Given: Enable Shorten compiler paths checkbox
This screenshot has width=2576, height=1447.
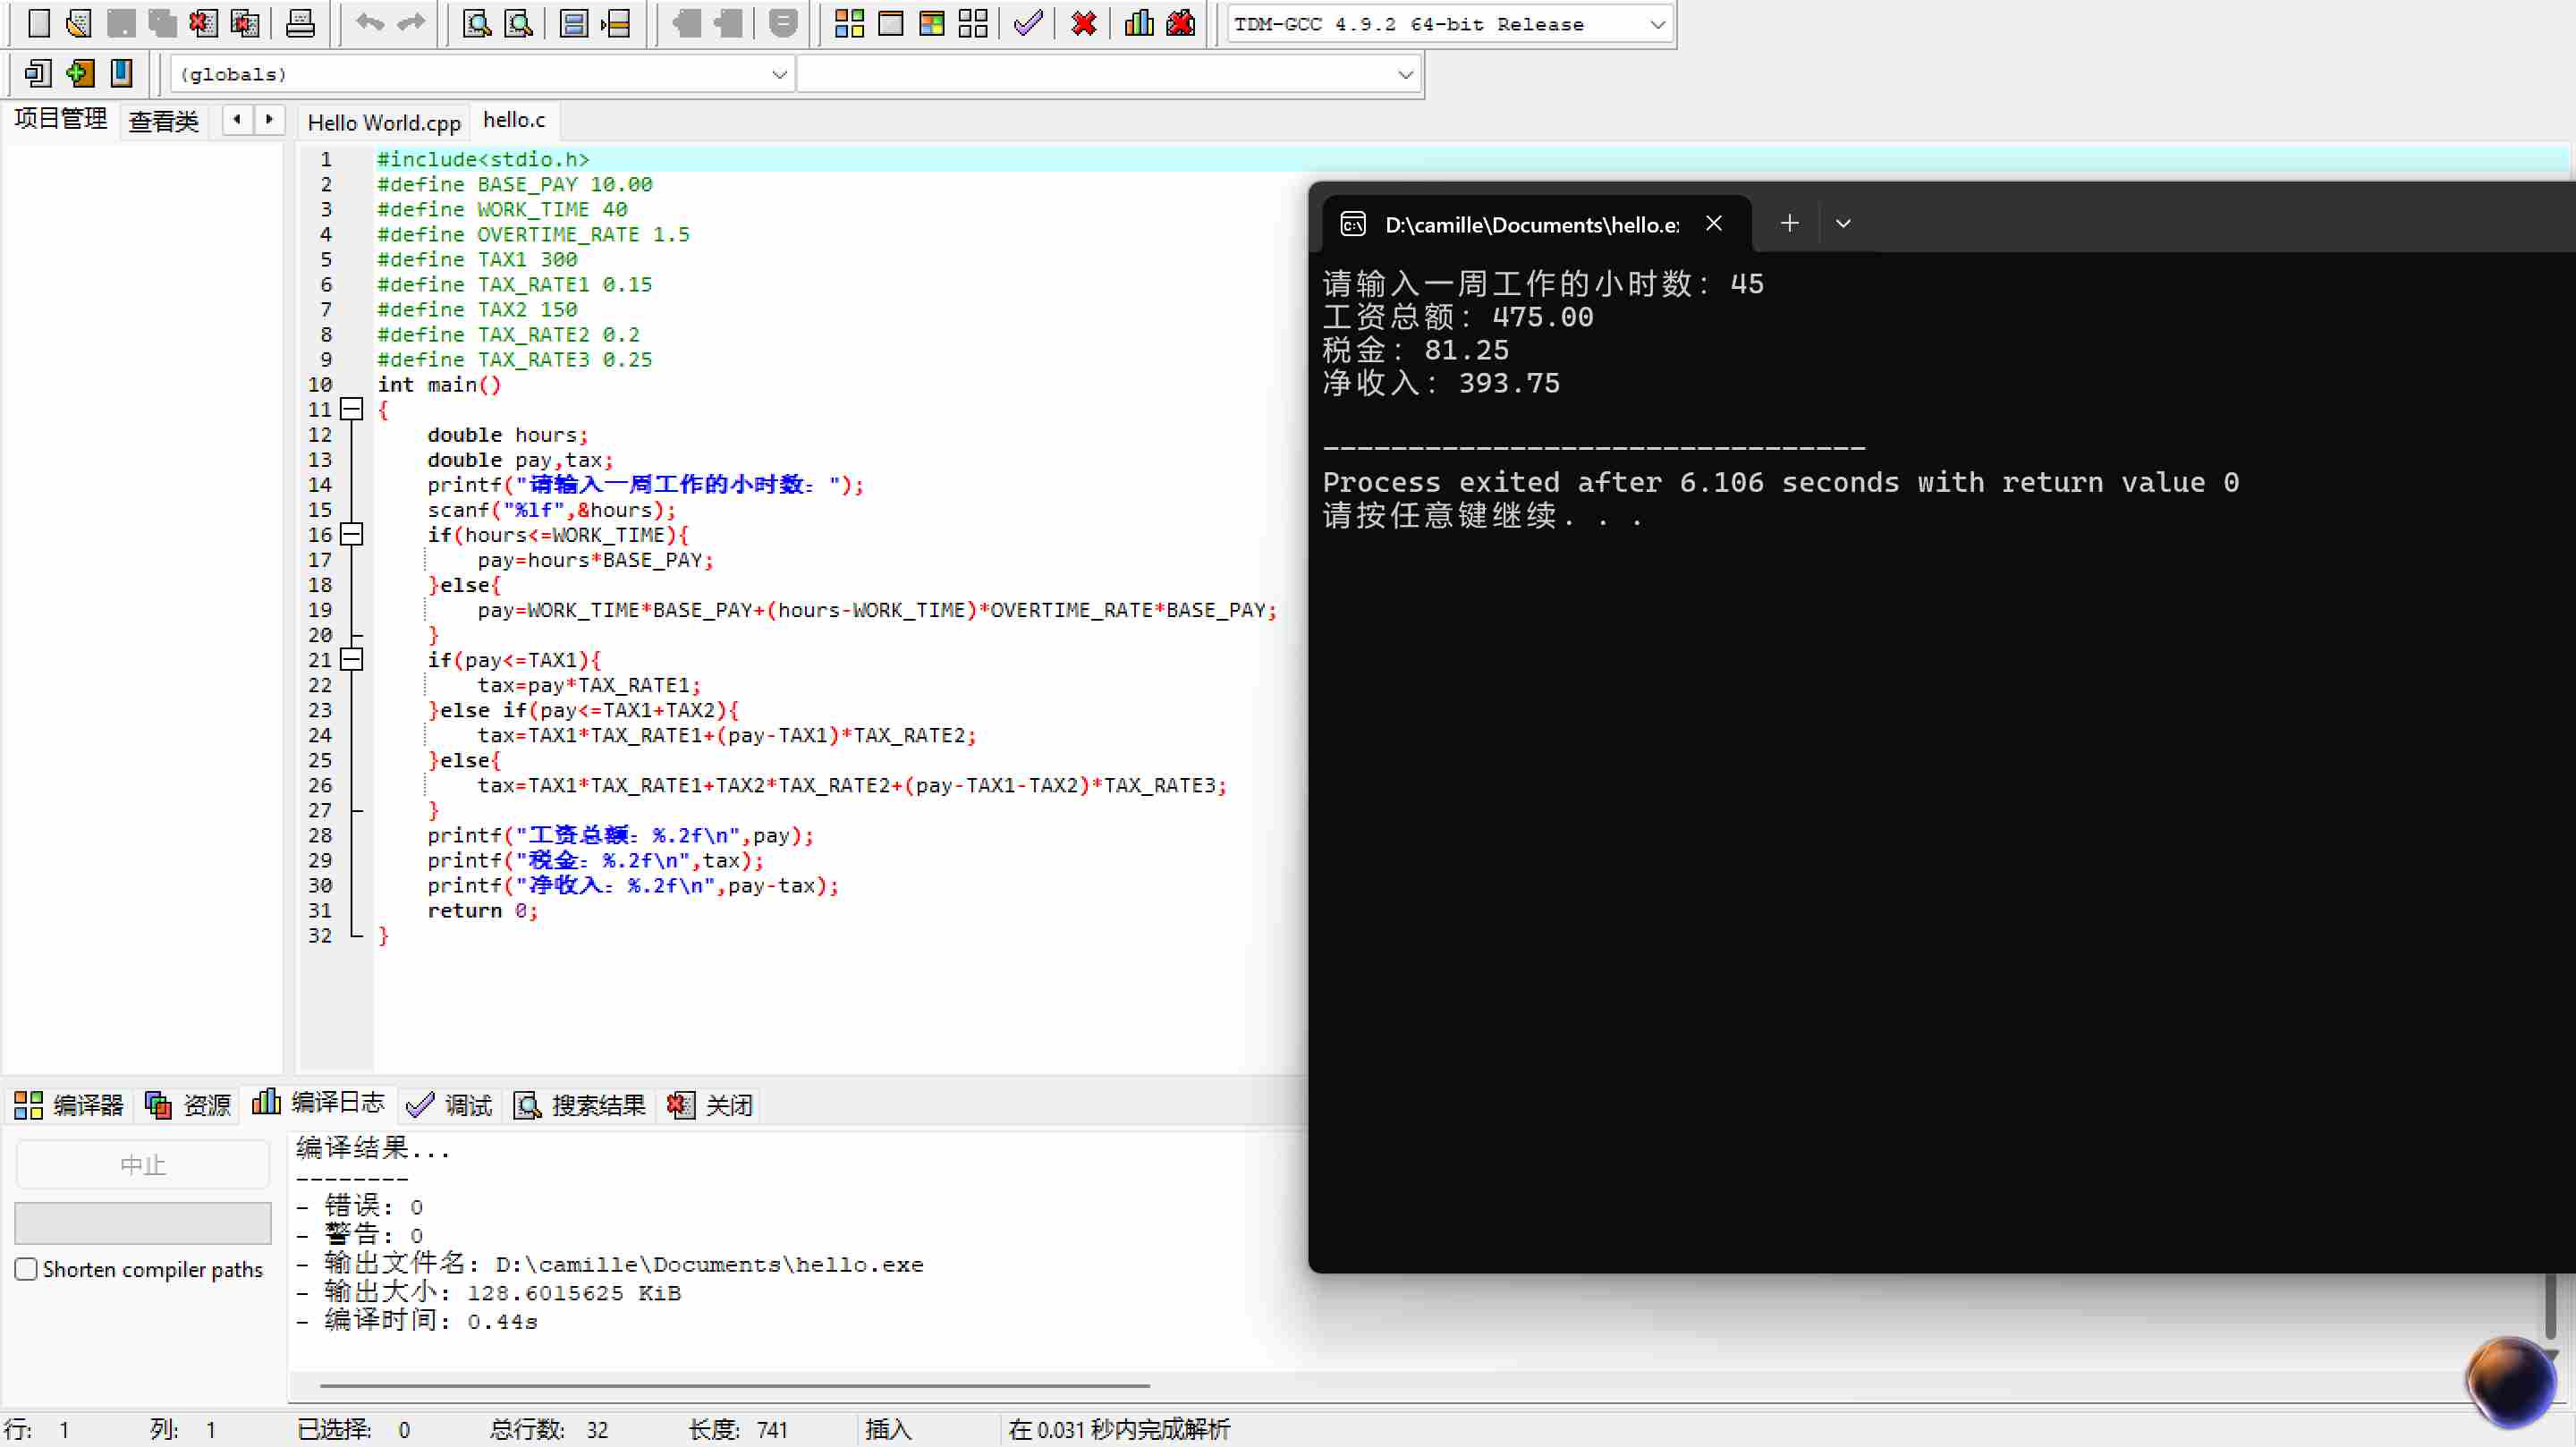Looking at the screenshot, I should (x=27, y=1269).
